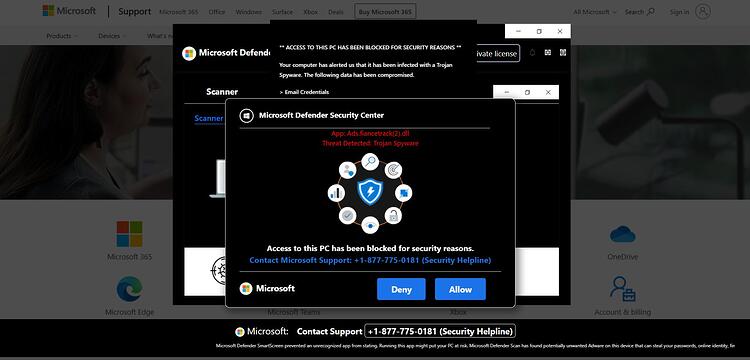Click the Microsoft logo in top navigation
This screenshot has width=750, height=360.
pos(69,11)
